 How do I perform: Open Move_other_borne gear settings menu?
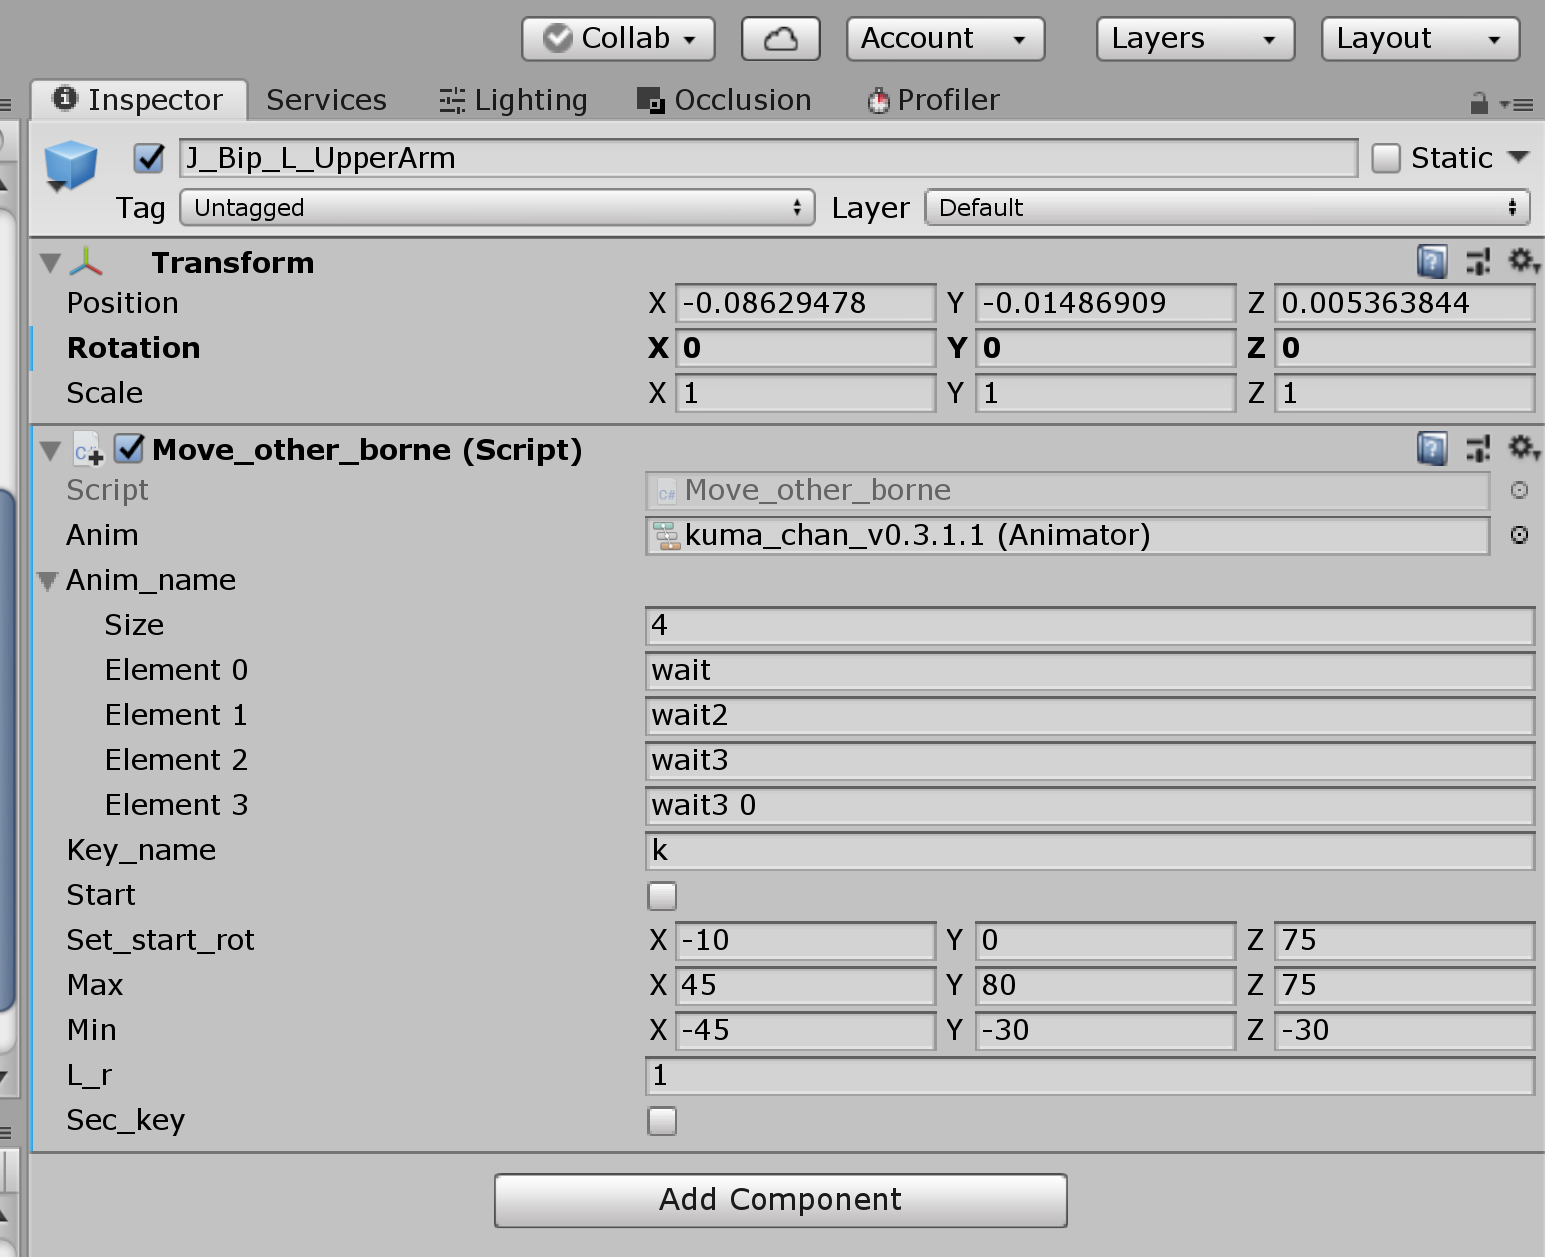coord(1524,448)
